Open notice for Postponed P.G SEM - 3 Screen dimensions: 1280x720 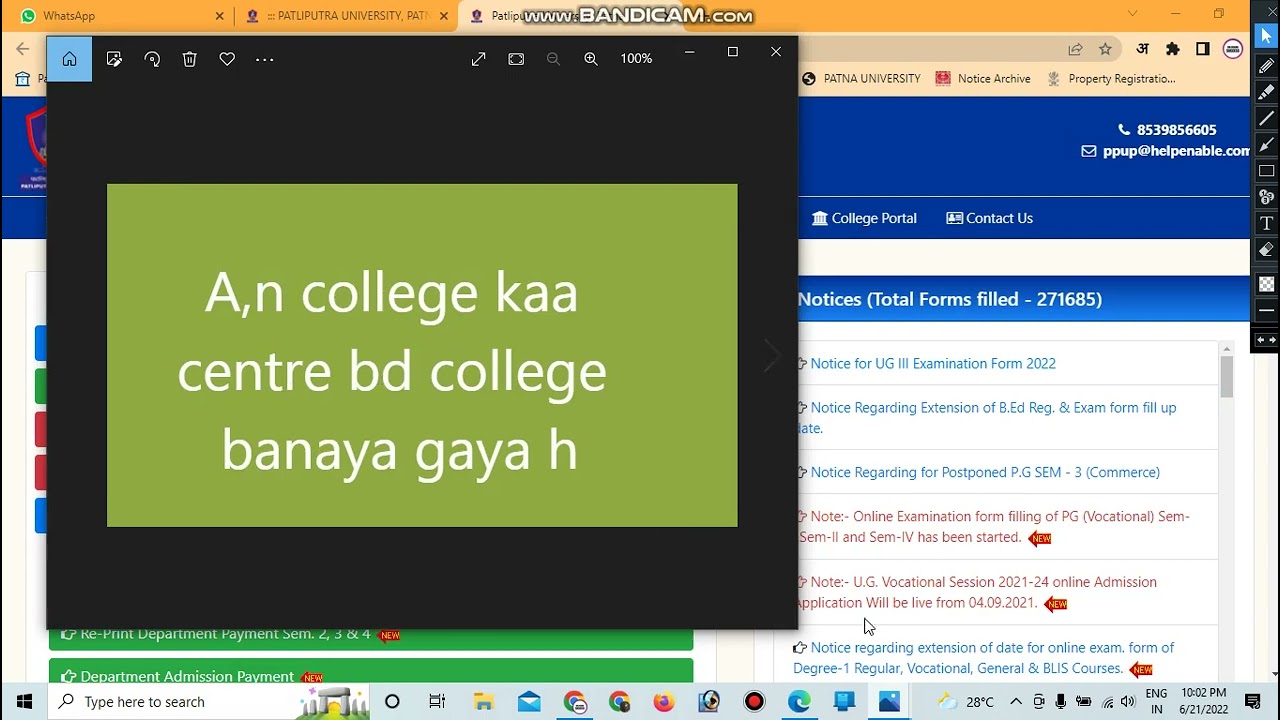coord(985,473)
